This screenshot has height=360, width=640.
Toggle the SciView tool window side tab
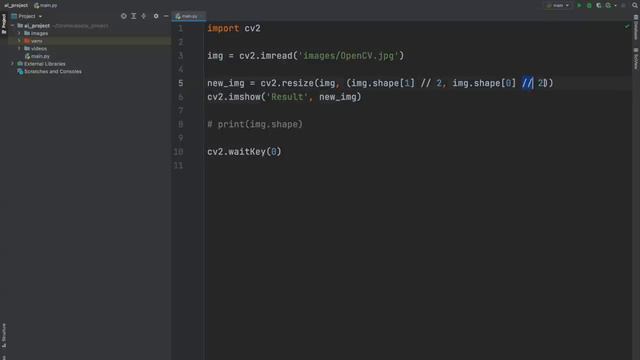click(x=636, y=58)
